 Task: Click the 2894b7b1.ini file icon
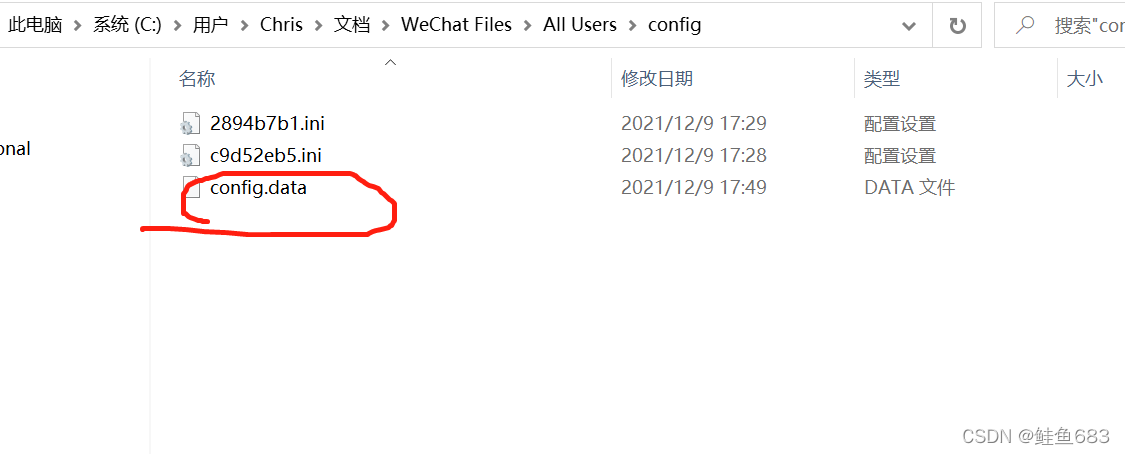[x=189, y=124]
